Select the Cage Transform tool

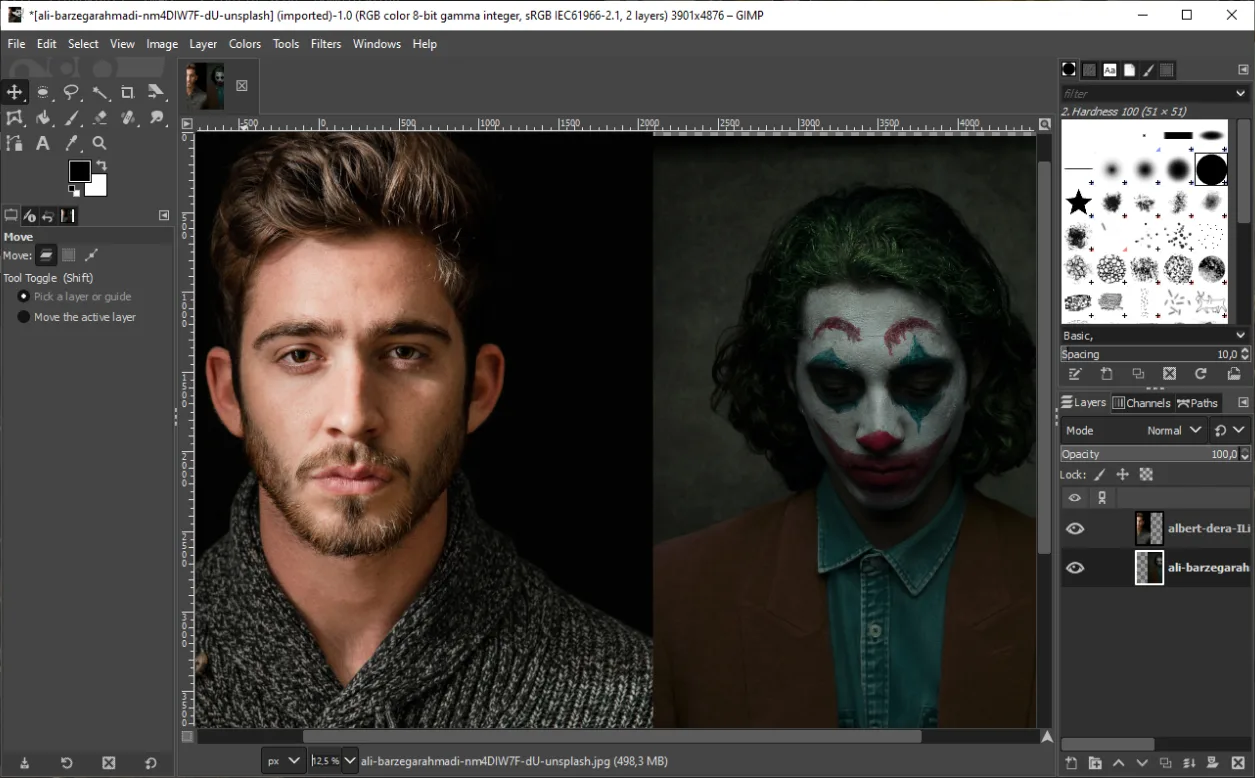click(14, 118)
